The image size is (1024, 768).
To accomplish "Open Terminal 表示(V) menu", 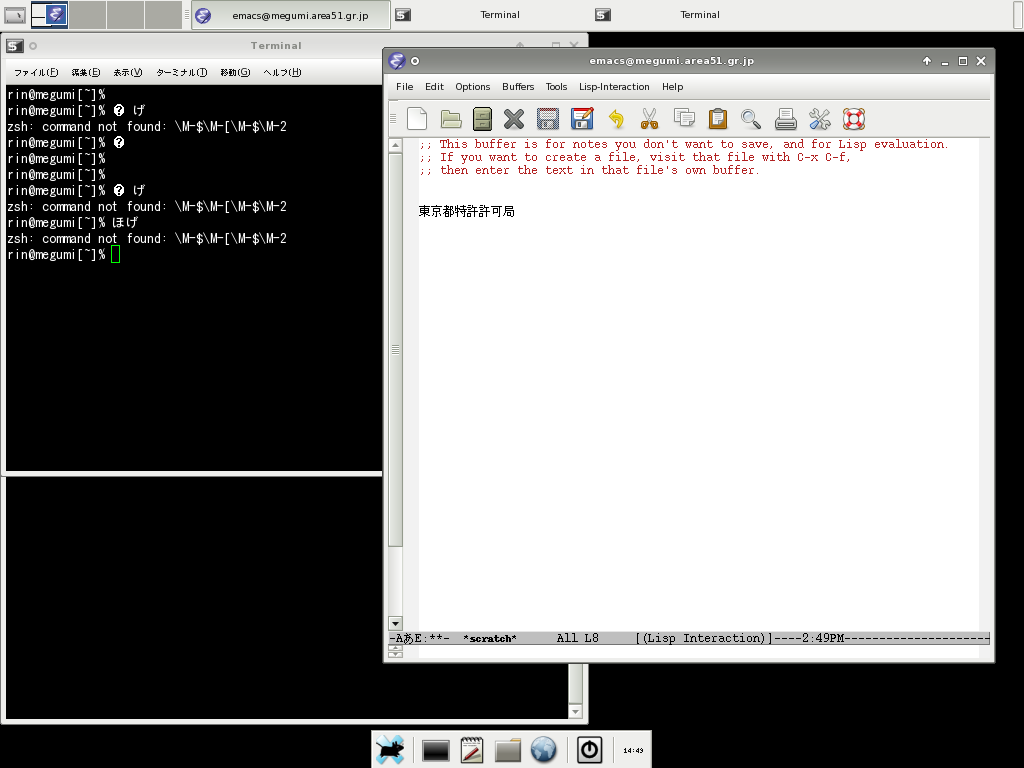I will point(127,72).
